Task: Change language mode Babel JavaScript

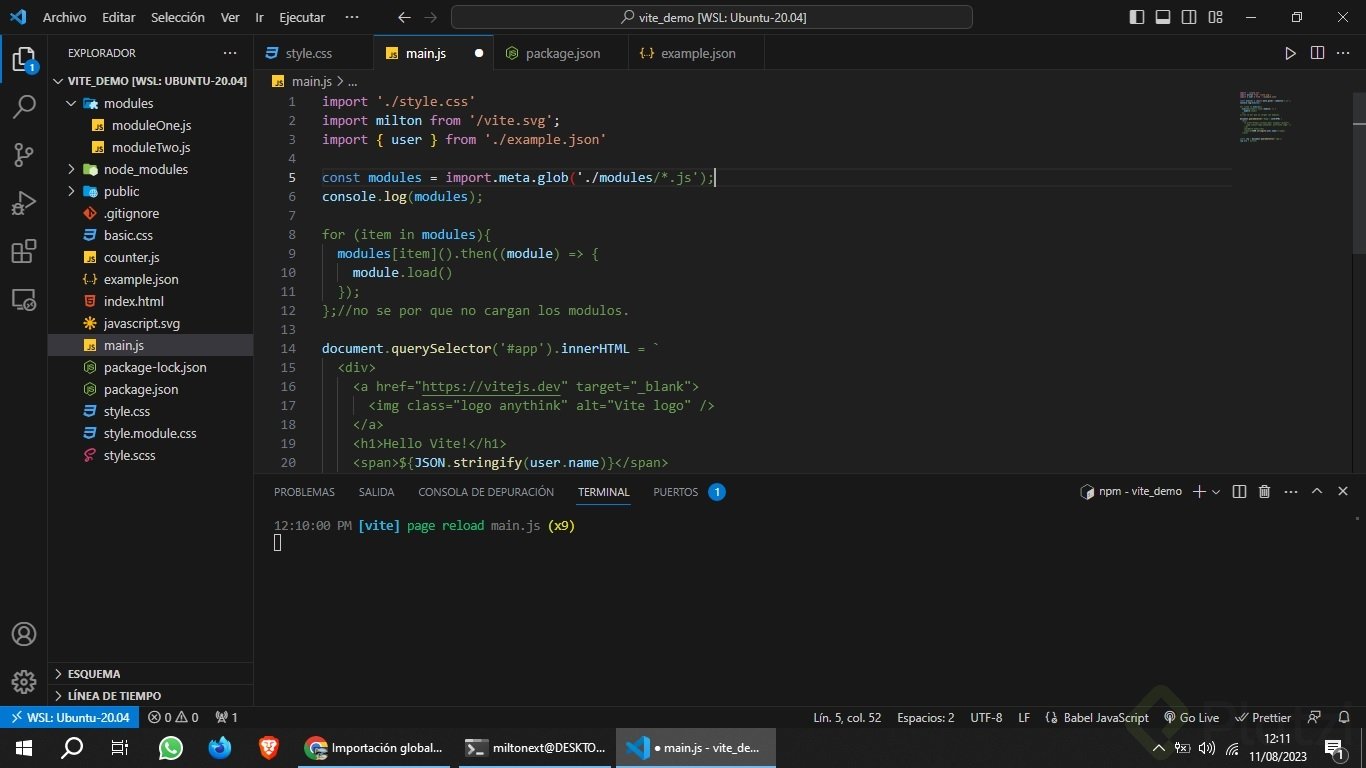Action: tap(1097, 717)
